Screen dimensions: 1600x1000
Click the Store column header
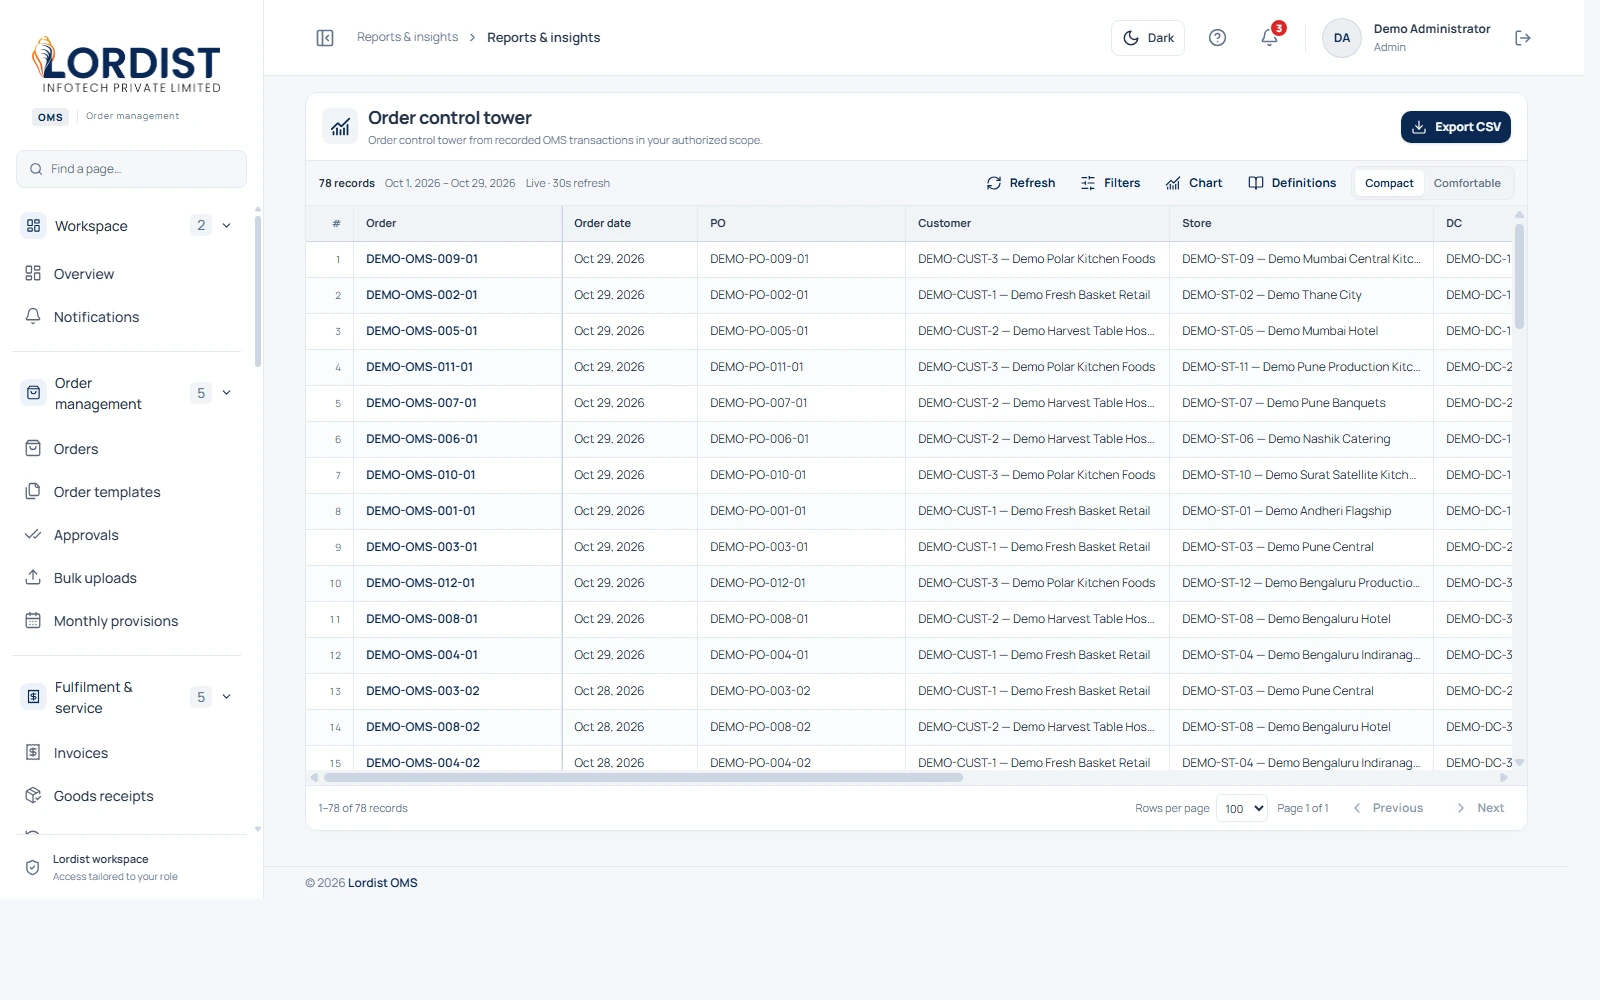pos(1302,223)
